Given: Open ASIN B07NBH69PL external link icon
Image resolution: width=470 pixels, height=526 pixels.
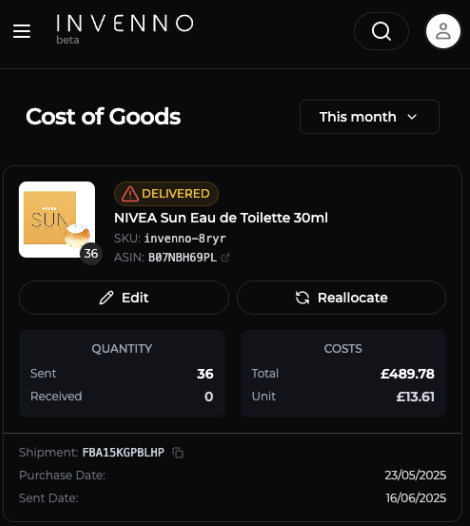Looking at the screenshot, I should pos(225,258).
